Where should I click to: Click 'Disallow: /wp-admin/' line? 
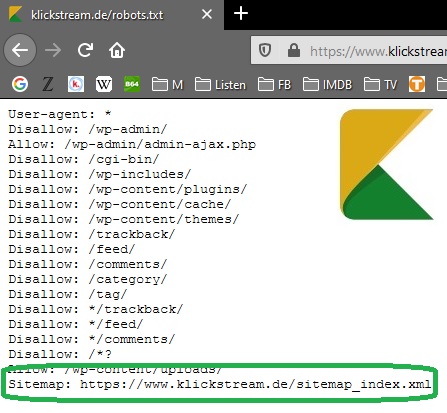tap(88, 129)
